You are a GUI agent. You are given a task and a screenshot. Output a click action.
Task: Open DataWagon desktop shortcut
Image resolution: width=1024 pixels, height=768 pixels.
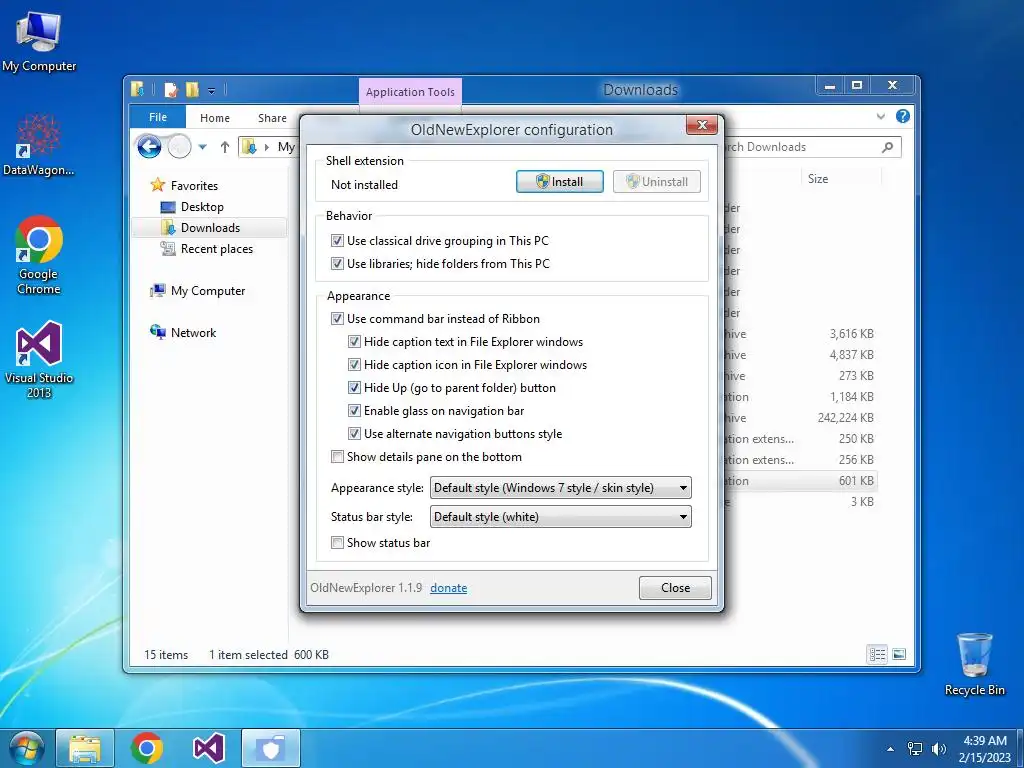(x=39, y=144)
